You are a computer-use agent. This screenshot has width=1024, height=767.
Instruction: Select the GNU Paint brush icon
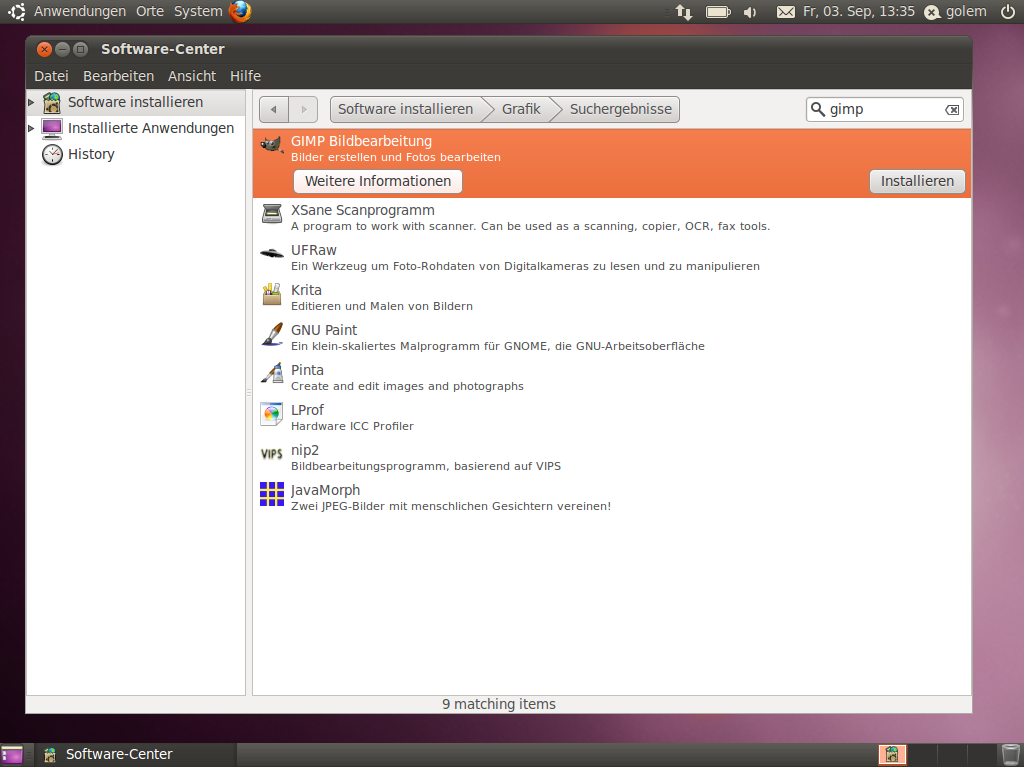272,334
